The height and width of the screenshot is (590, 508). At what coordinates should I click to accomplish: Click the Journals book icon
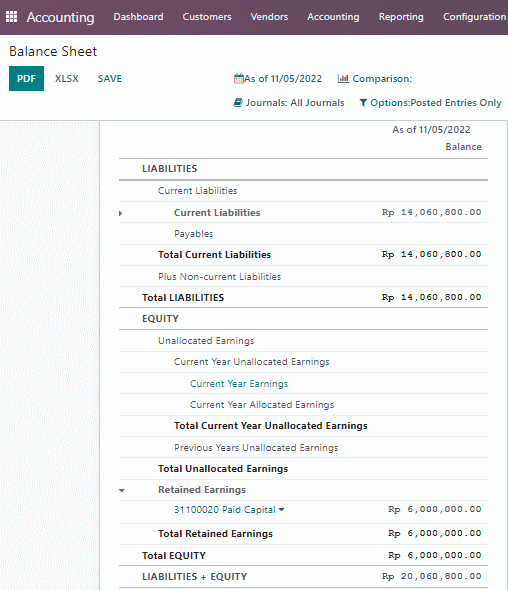click(238, 102)
